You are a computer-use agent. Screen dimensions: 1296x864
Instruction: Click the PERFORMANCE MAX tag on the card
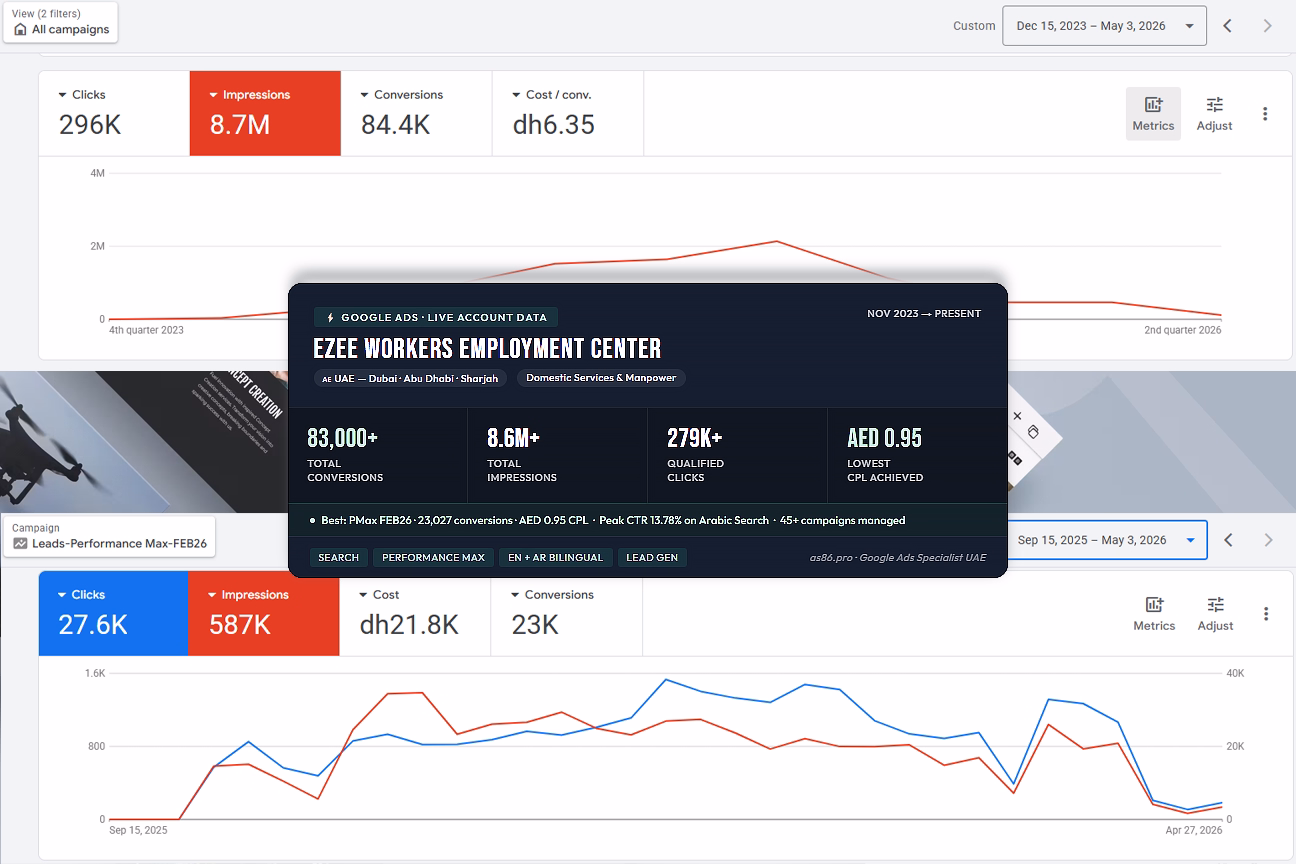tap(433, 557)
